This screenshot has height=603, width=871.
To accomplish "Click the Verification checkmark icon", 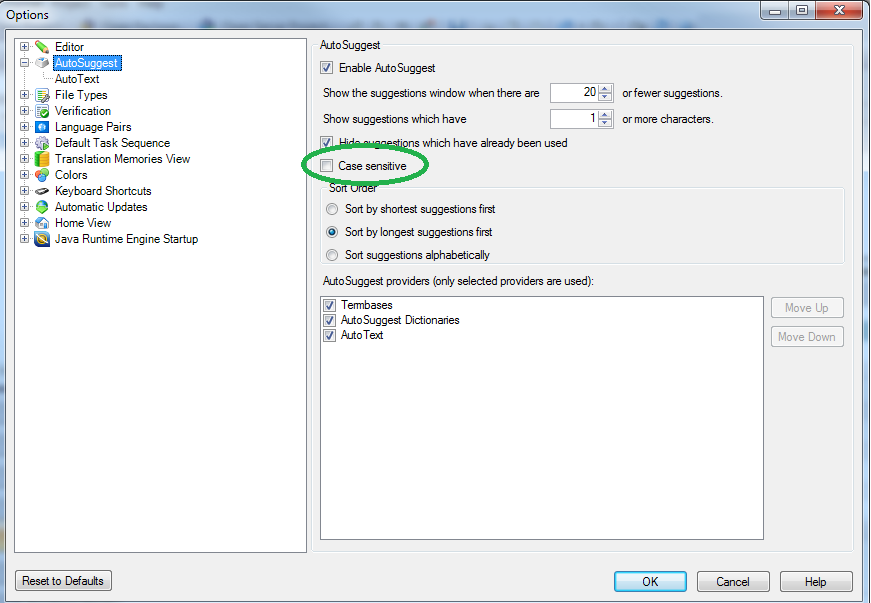I will [42, 111].
